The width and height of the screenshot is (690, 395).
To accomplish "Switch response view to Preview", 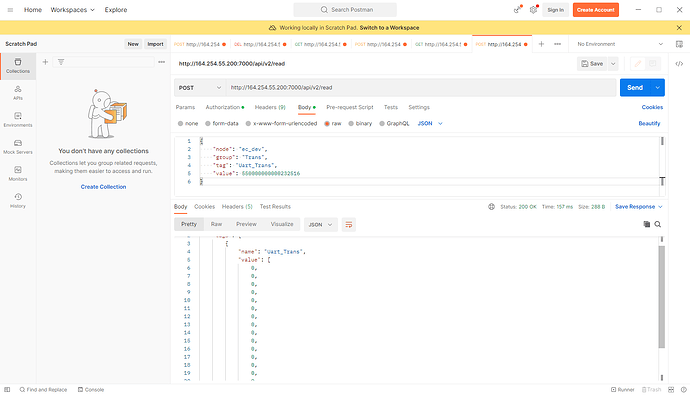I will [x=246, y=224].
